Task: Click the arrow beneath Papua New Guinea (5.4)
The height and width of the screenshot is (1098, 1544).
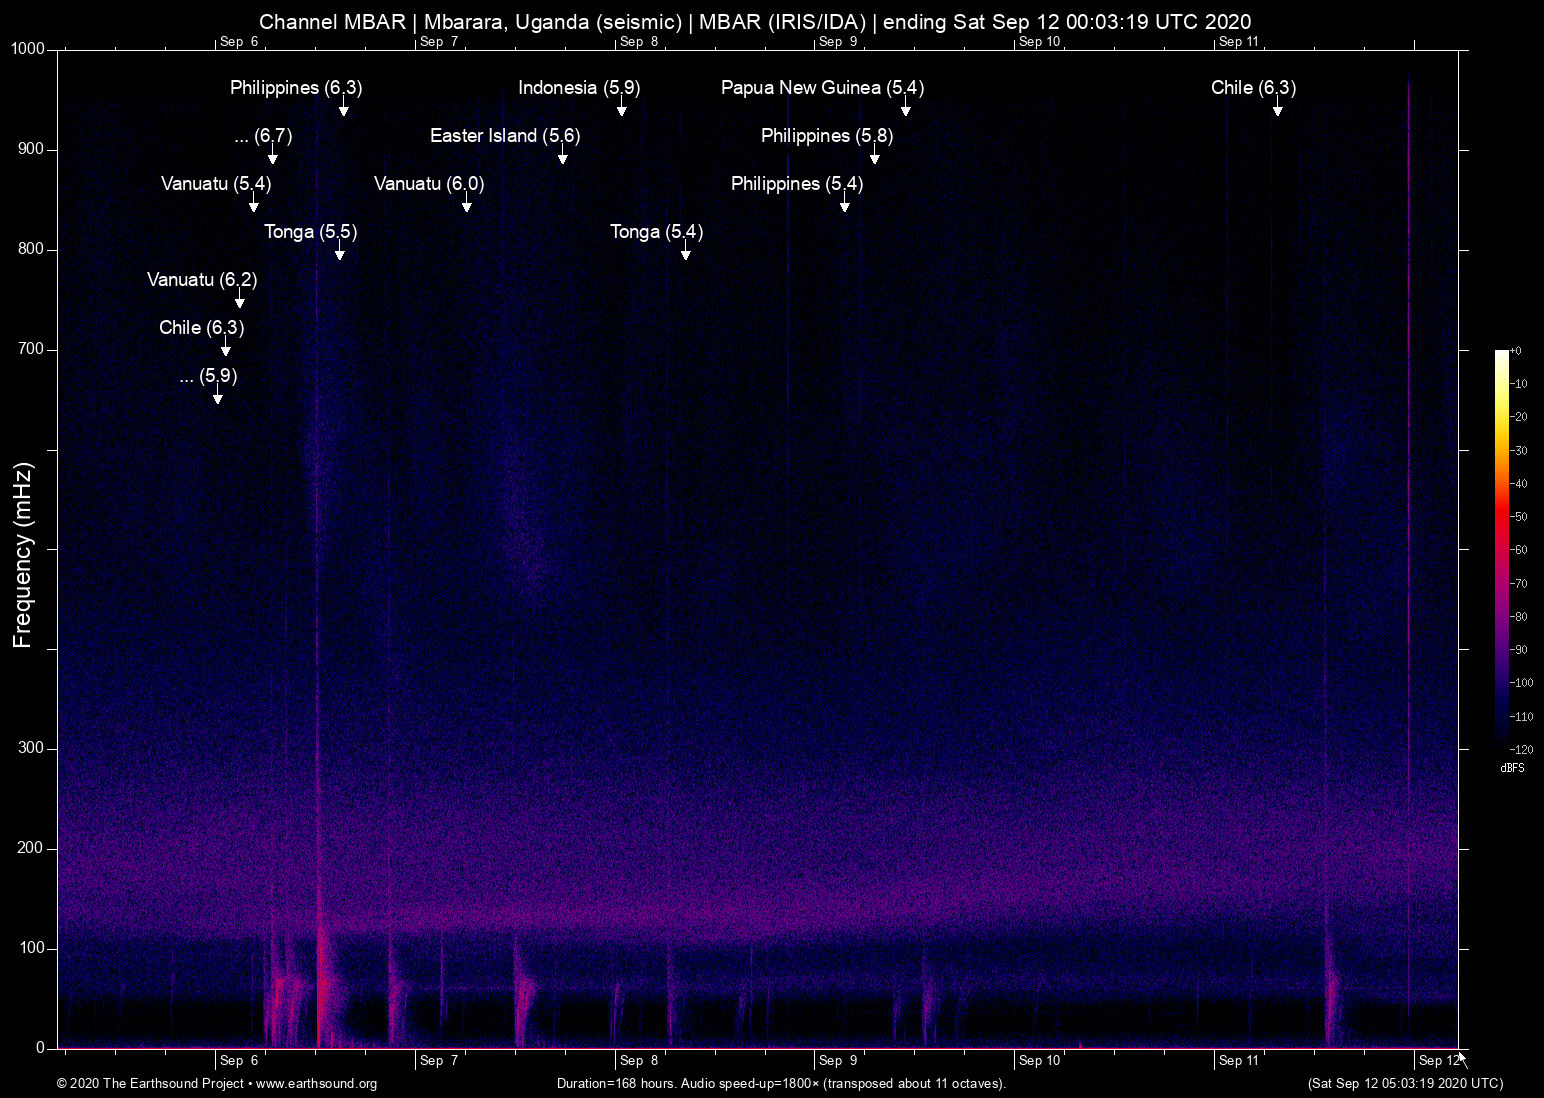Action: [x=905, y=108]
